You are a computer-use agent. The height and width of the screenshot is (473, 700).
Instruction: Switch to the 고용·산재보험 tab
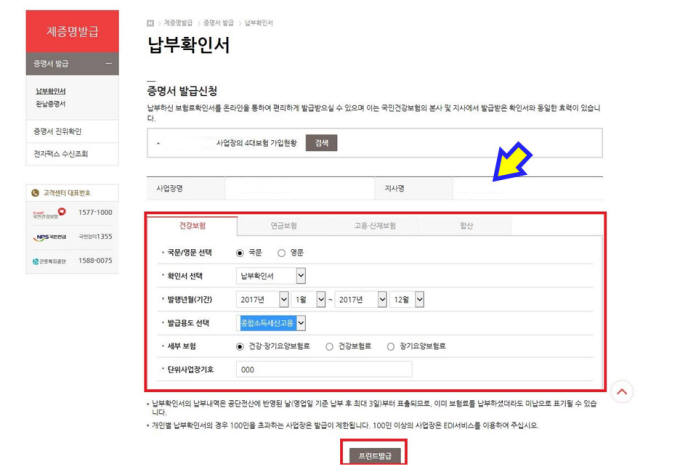click(375, 226)
